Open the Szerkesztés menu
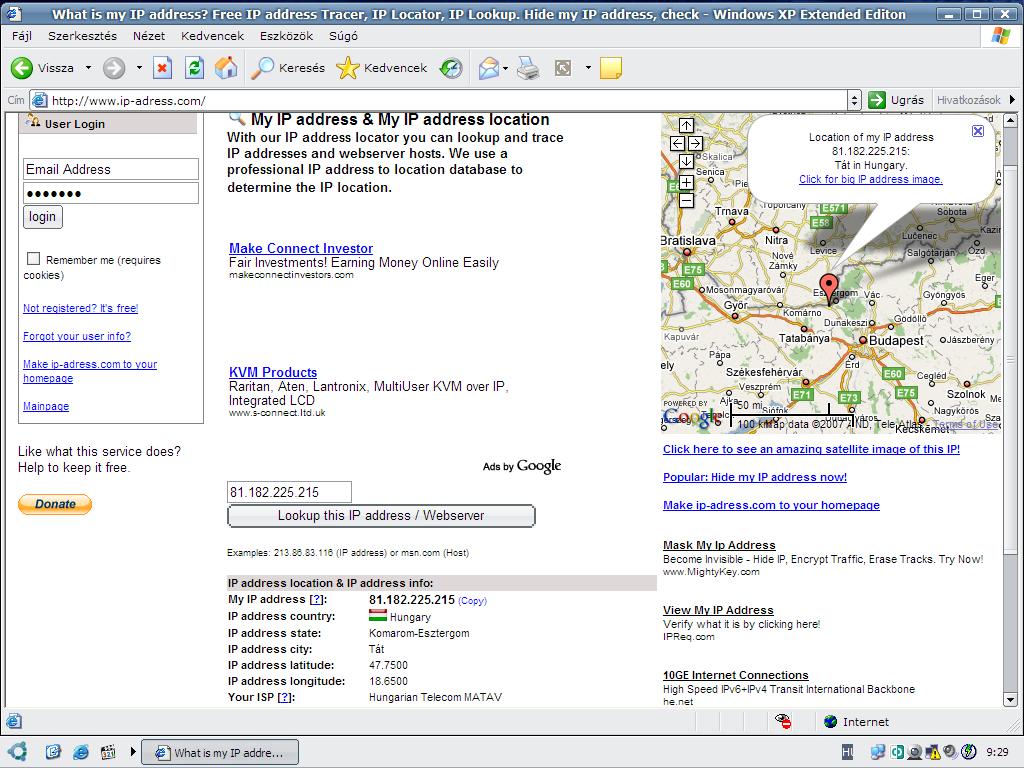The width and height of the screenshot is (1024, 768). (82, 36)
